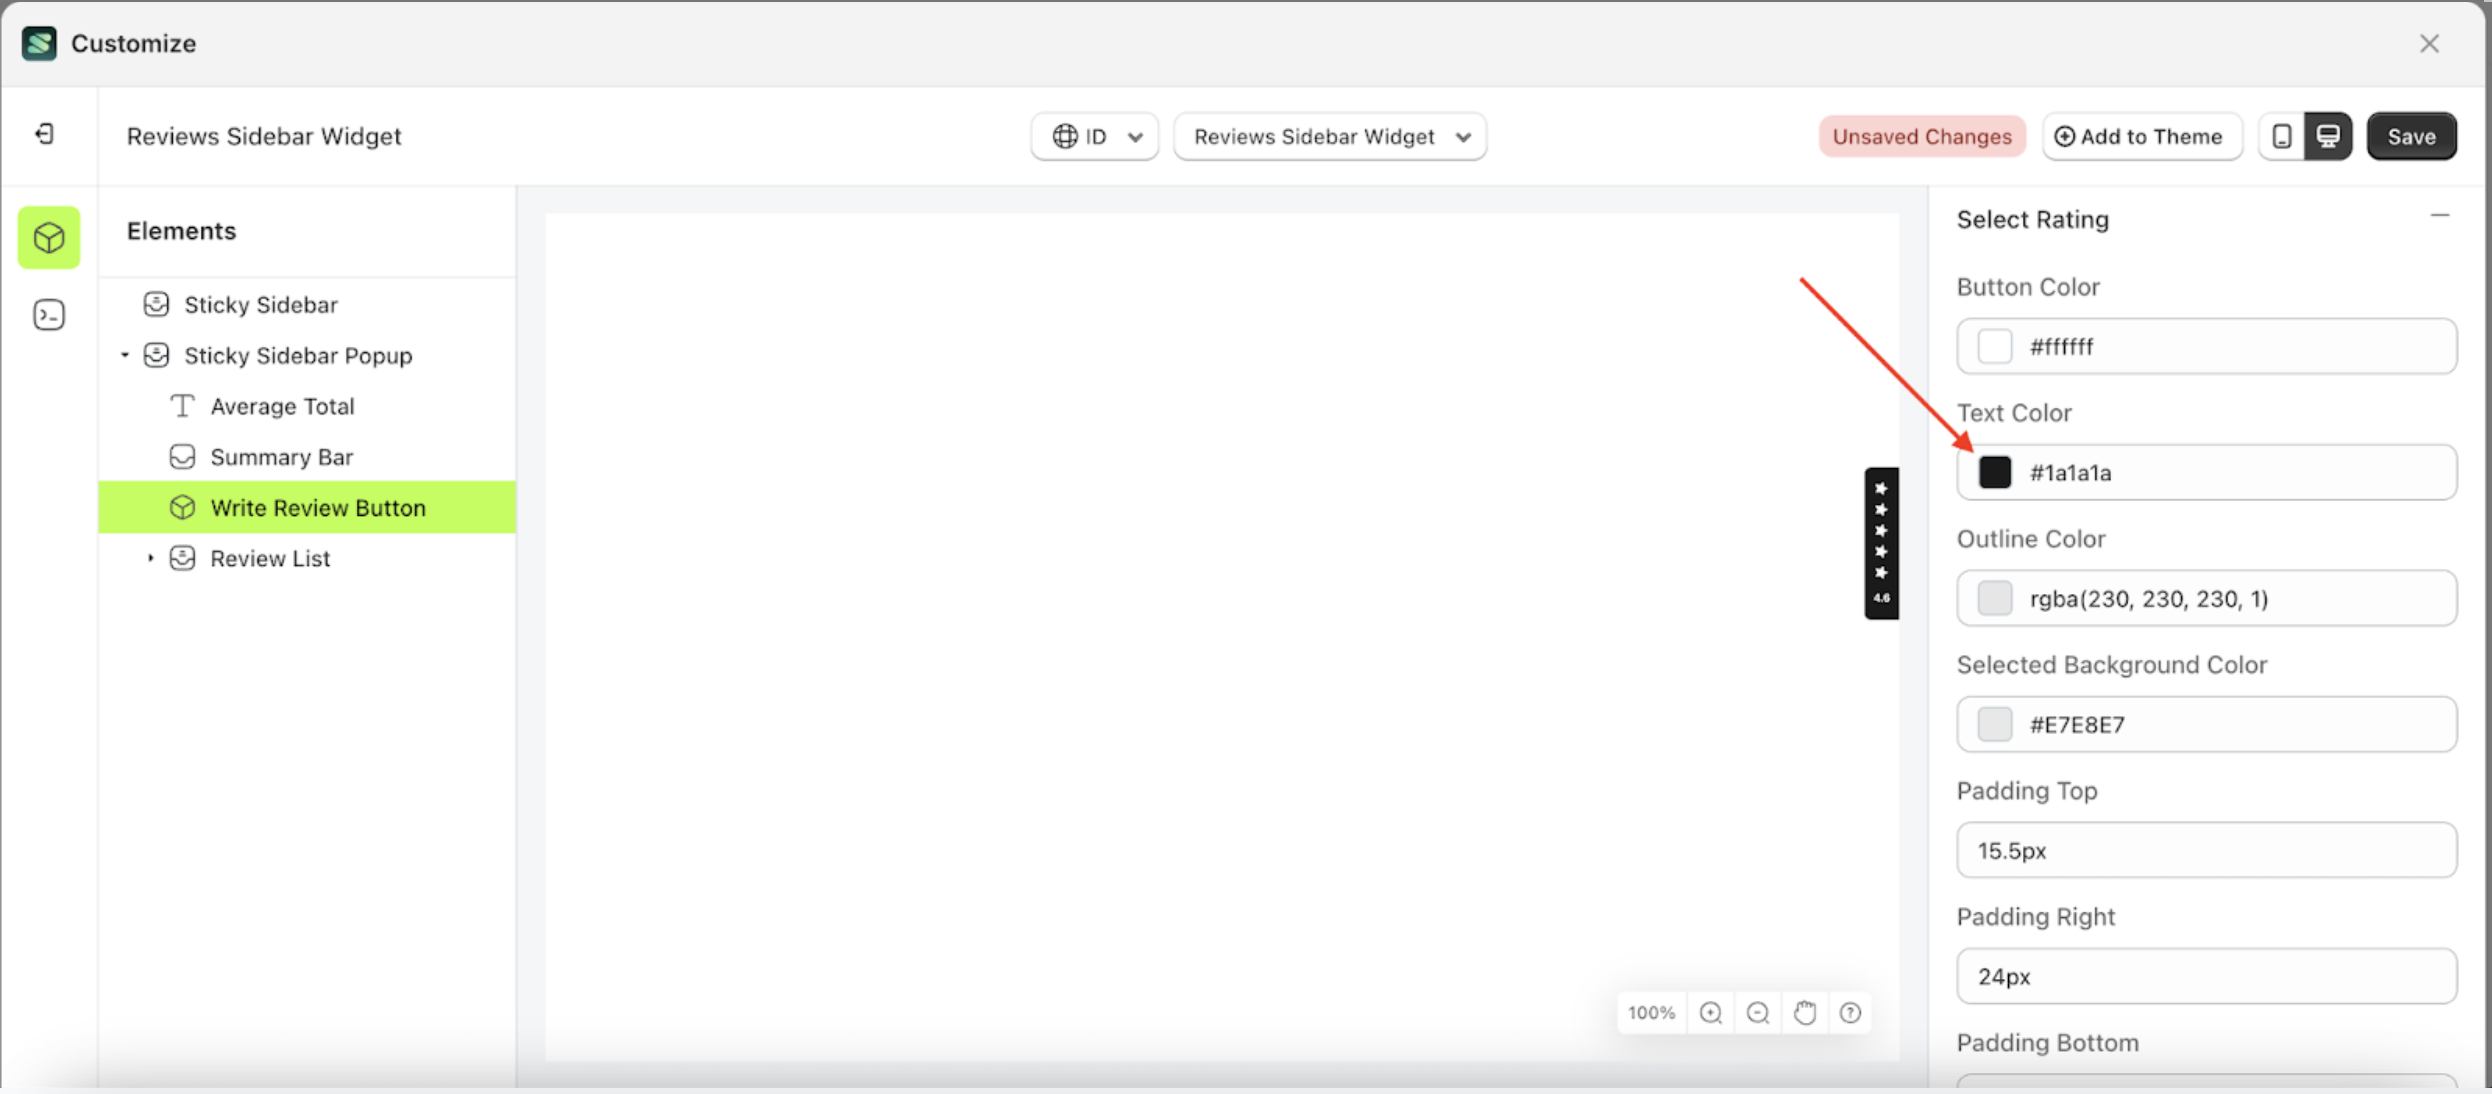The image size is (2492, 1094).
Task: Activate the hand pan tool on canvas
Action: pos(1804,1012)
